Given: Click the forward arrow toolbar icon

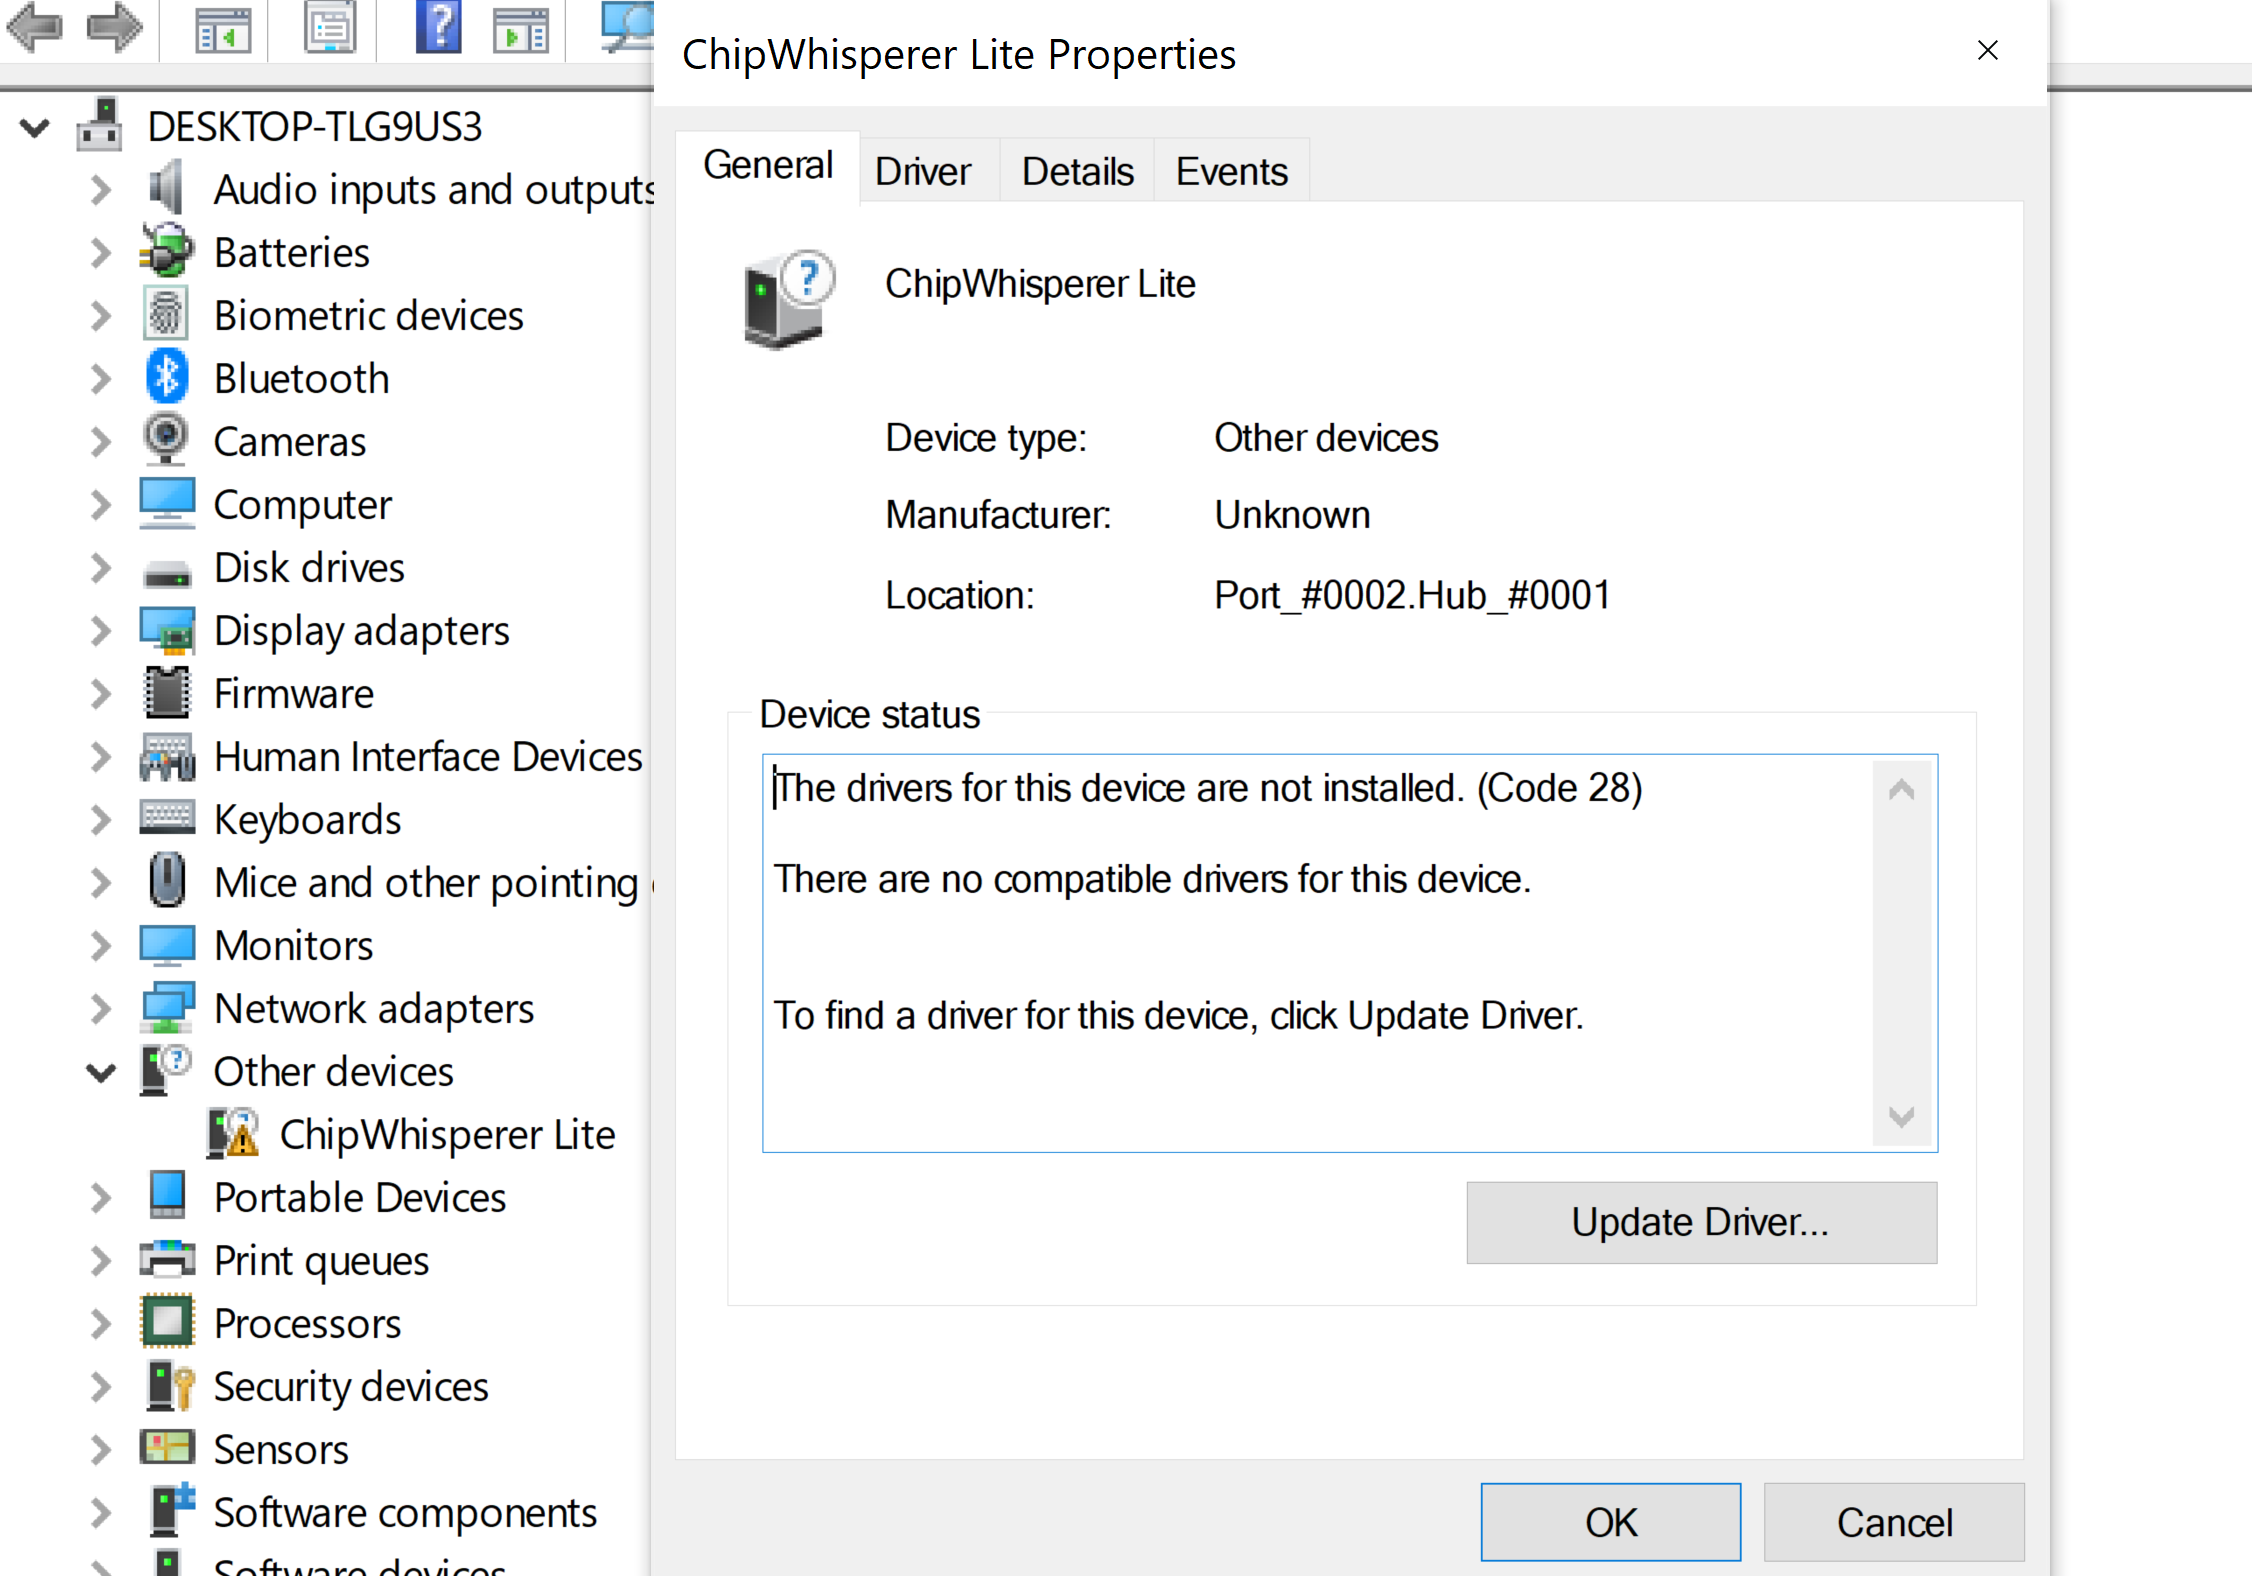Looking at the screenshot, I should tap(115, 27).
